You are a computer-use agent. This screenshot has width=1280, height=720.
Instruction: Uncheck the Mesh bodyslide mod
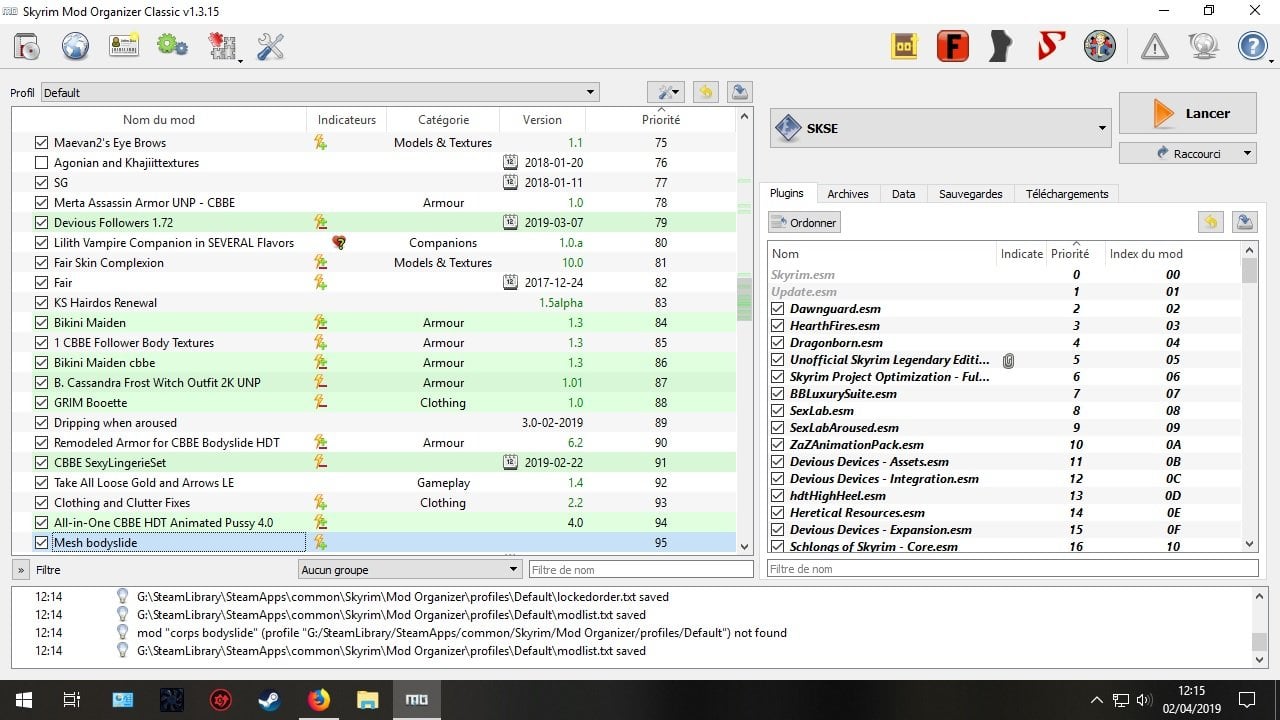pos(41,542)
